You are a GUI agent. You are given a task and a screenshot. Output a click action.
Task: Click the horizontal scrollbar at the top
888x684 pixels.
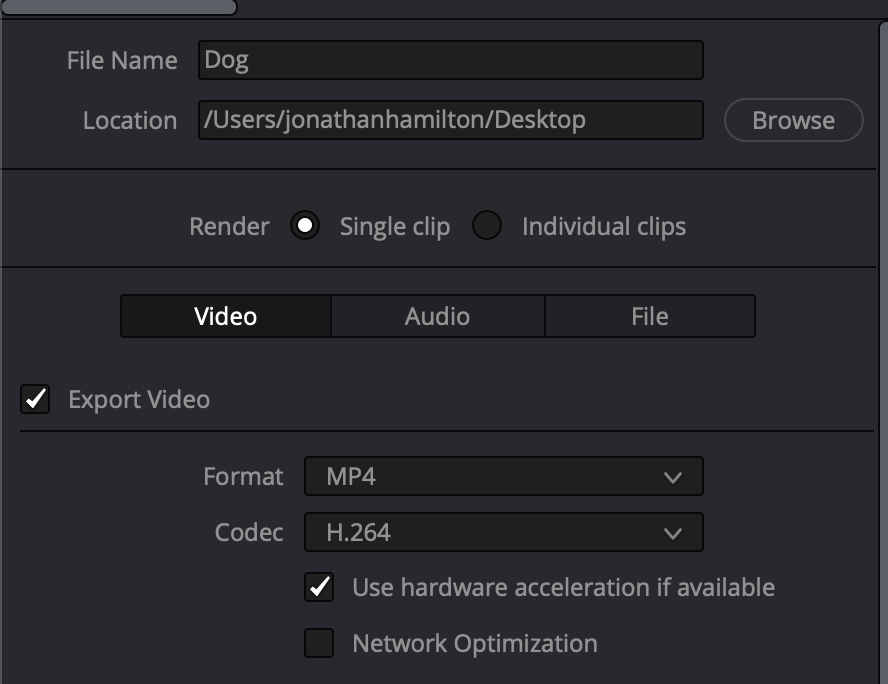click(119, 7)
